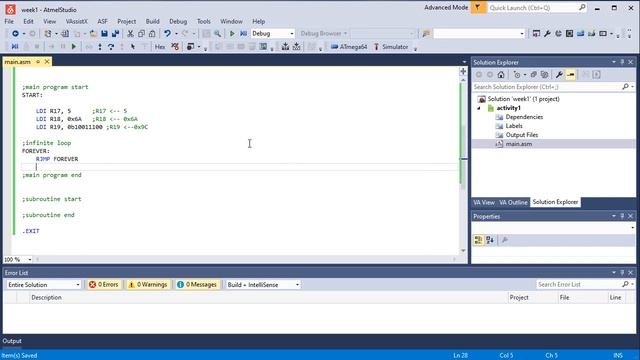Click the pending changes filter icon

click(517, 75)
